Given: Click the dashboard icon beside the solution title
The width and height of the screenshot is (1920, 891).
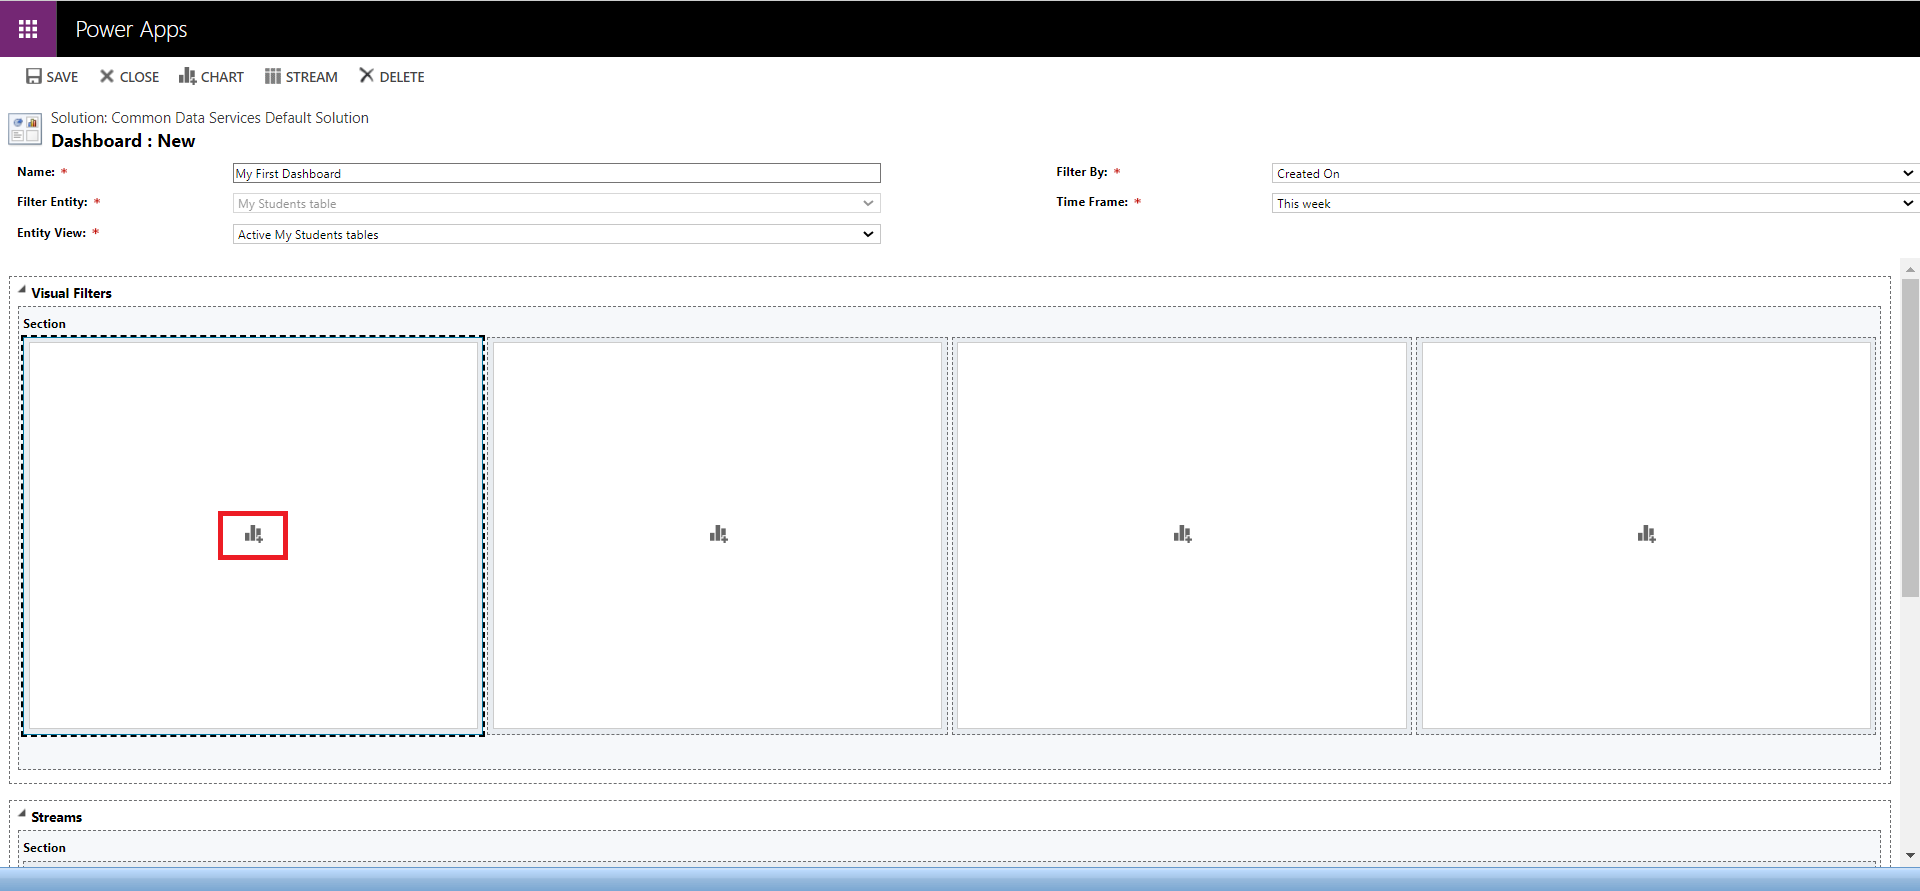Looking at the screenshot, I should point(25,129).
